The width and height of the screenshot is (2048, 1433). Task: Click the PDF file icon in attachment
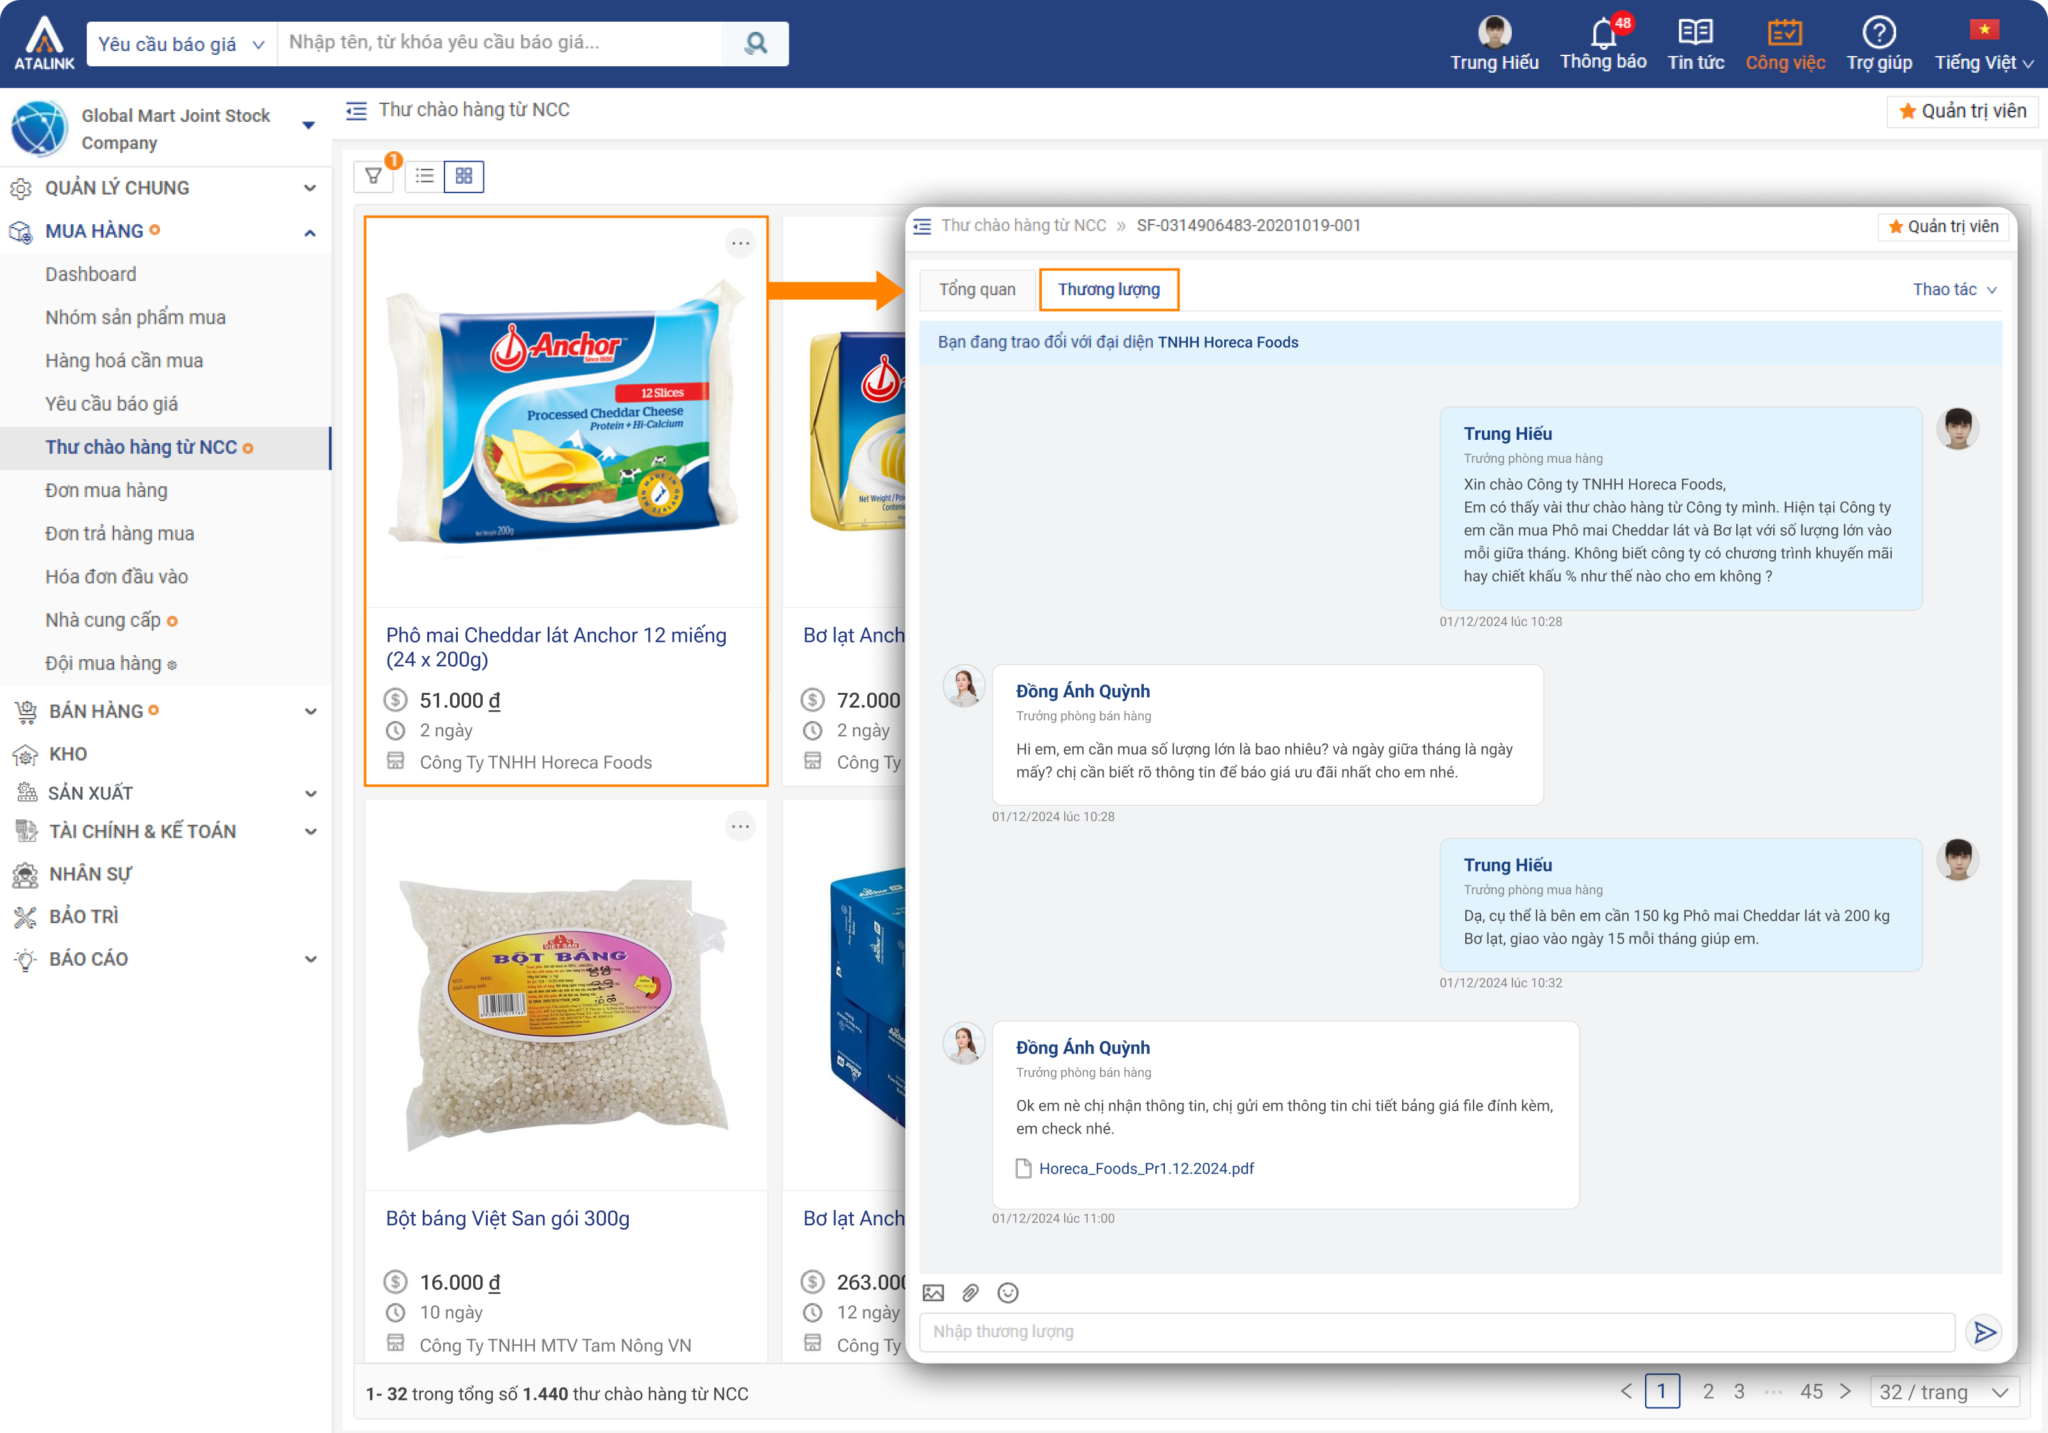click(x=1023, y=1168)
